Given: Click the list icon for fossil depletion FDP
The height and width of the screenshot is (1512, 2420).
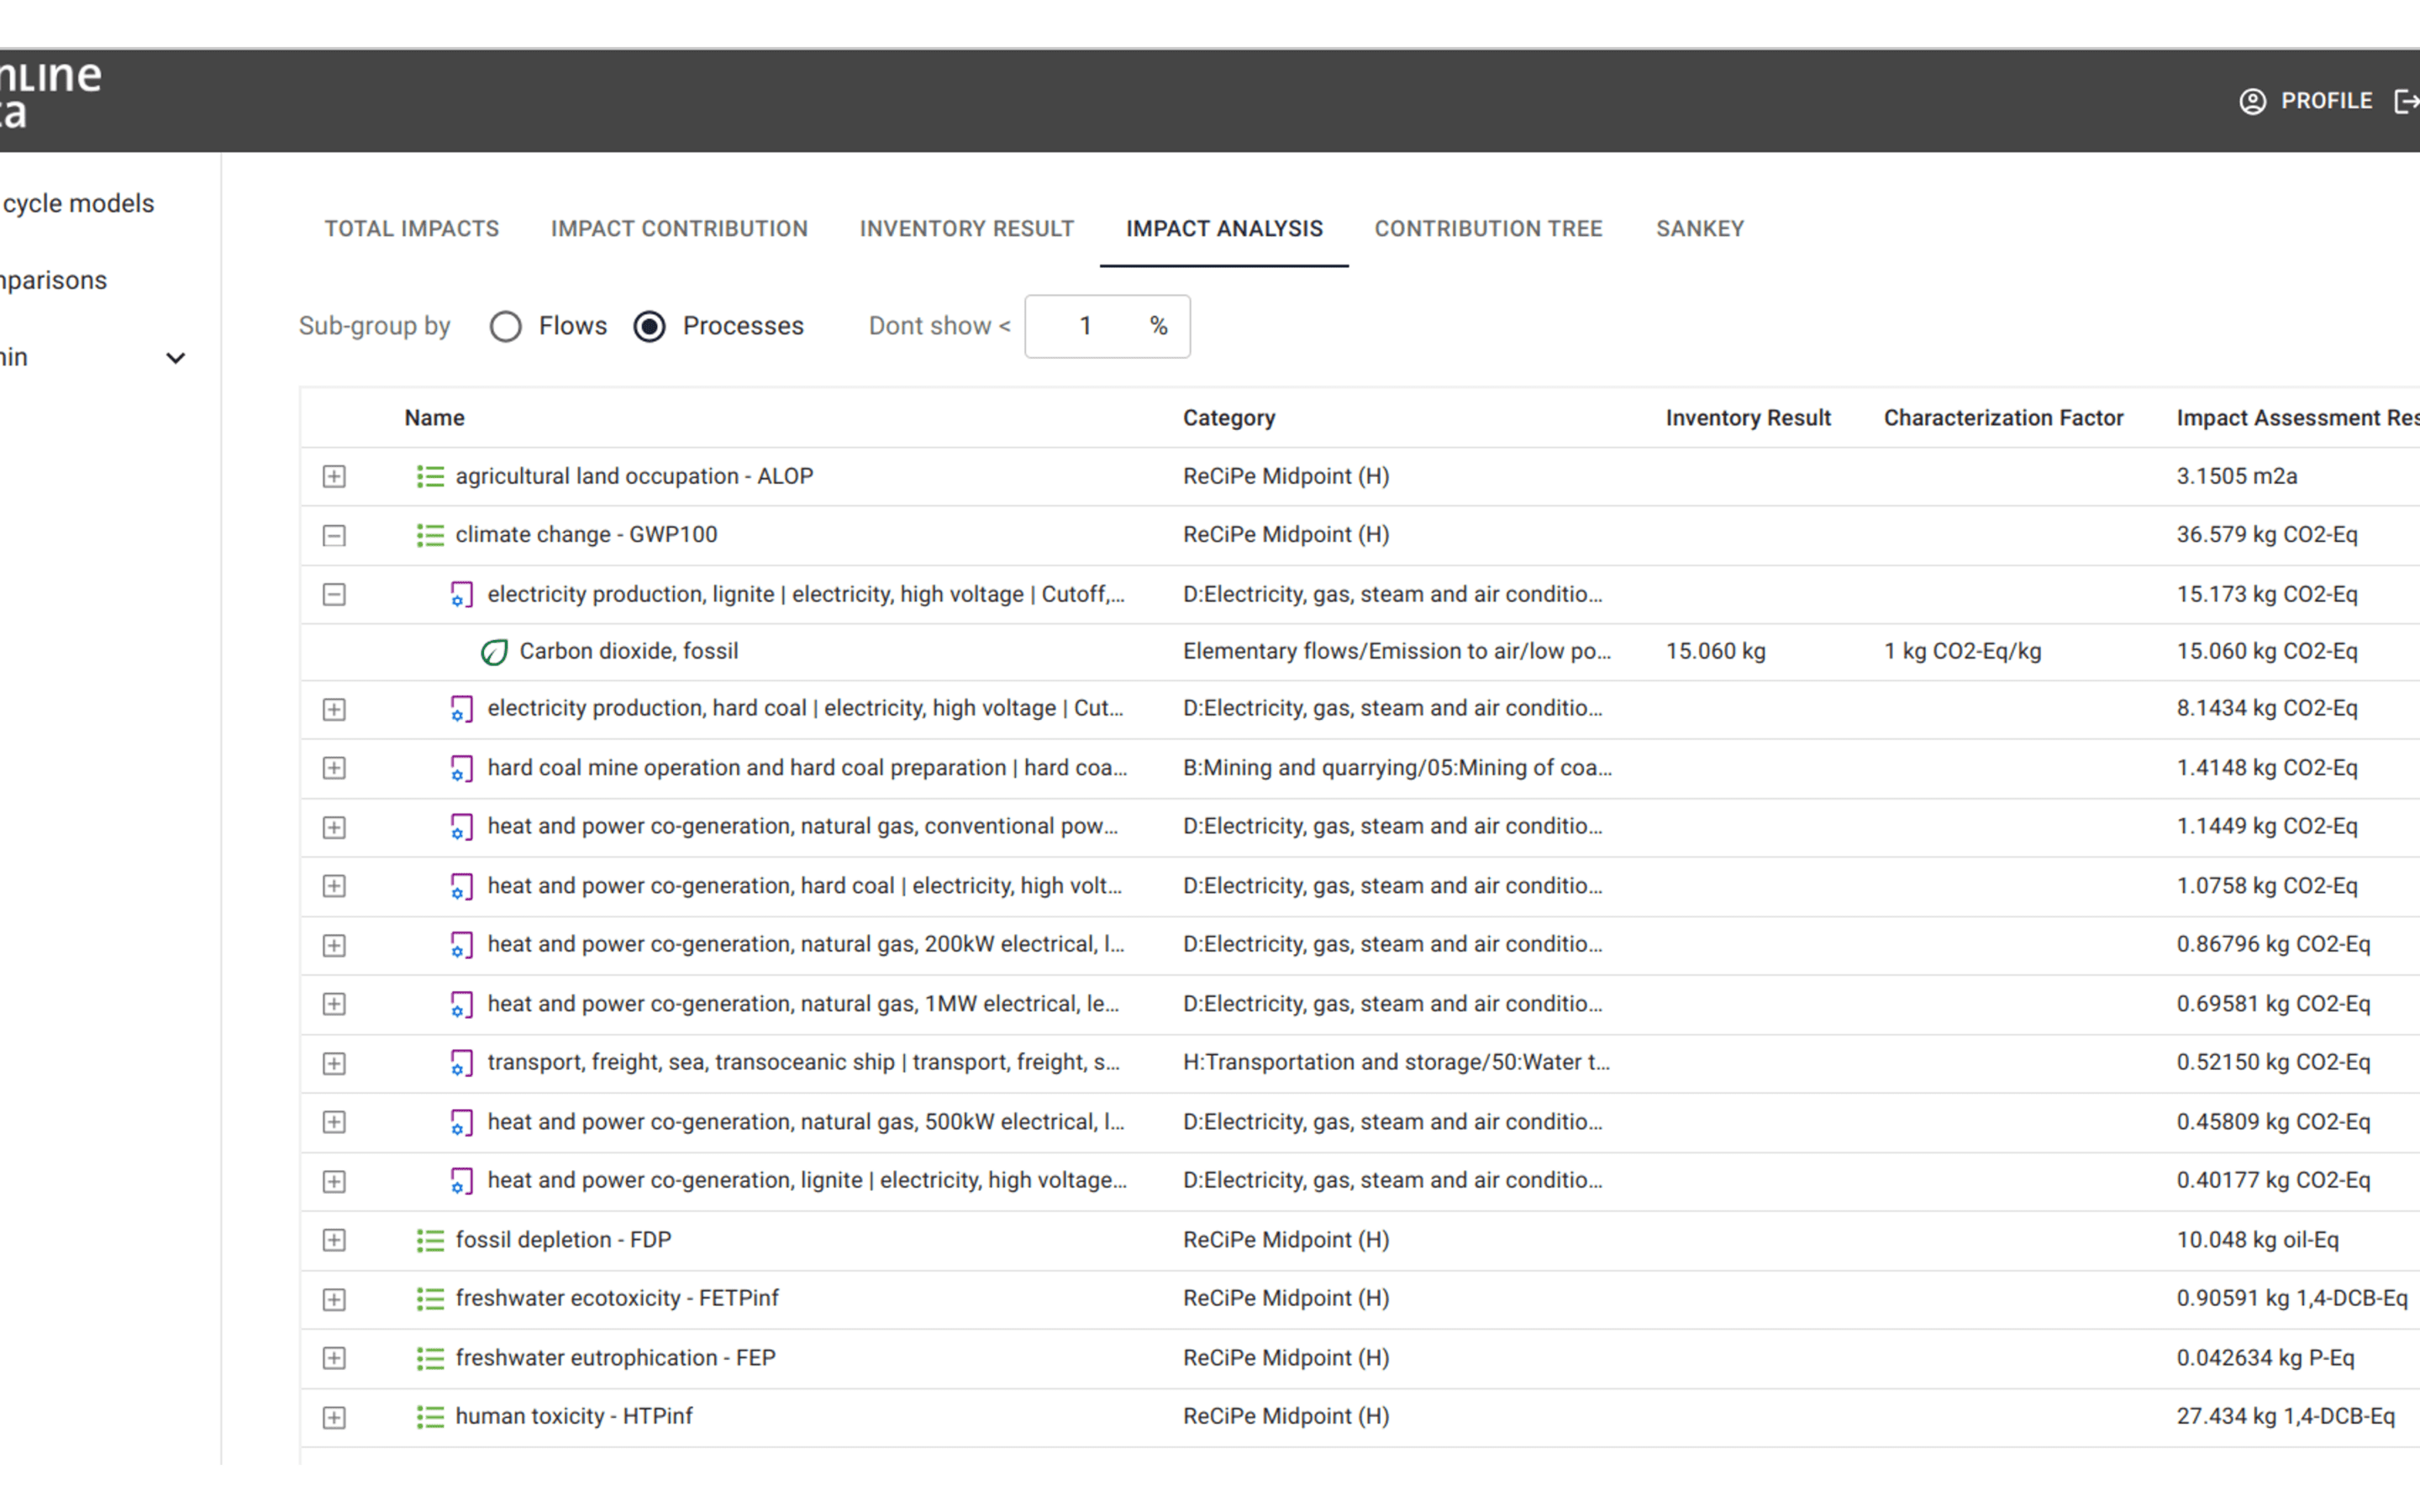Looking at the screenshot, I should click(430, 1240).
